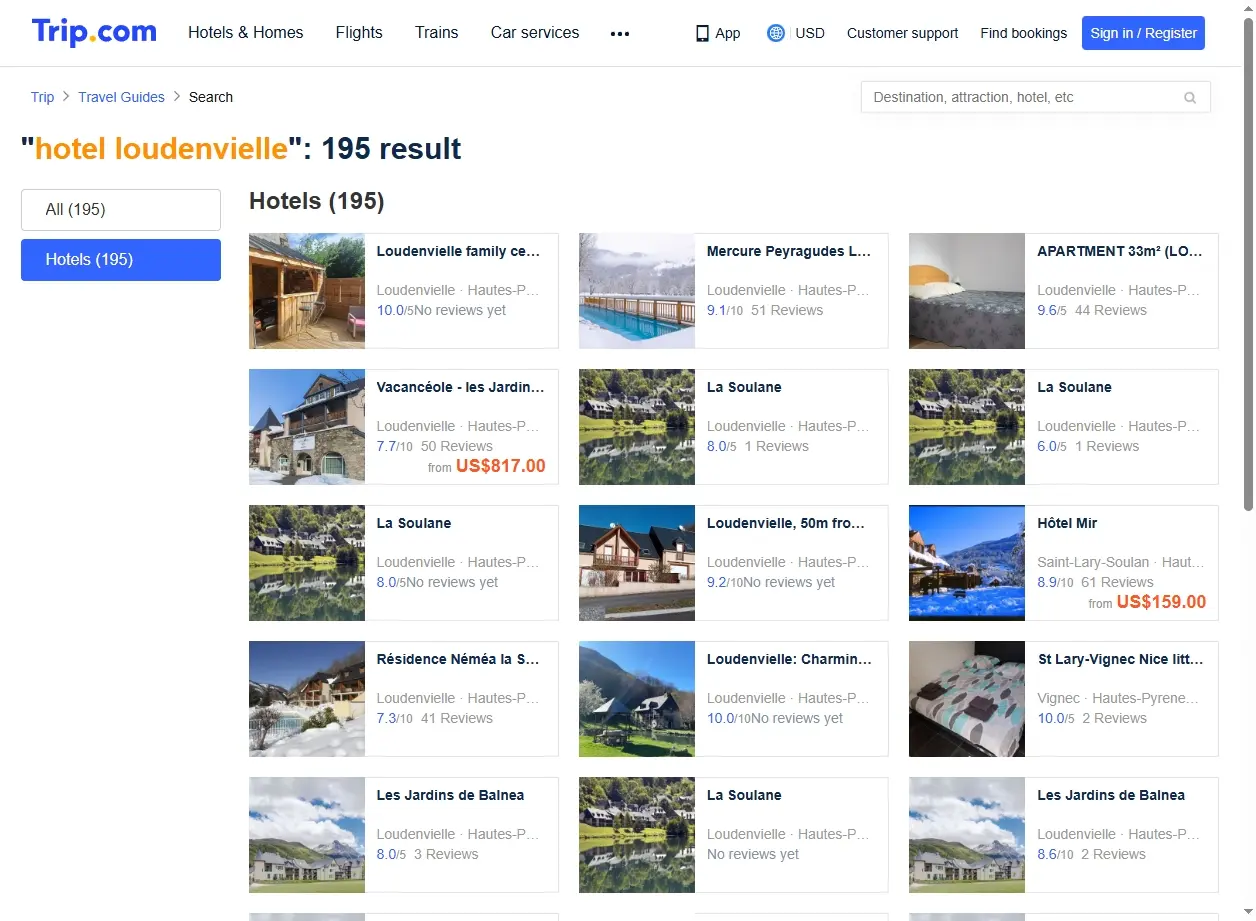1256x921 pixels.
Task: Click the US$817.00 price
Action: point(501,466)
